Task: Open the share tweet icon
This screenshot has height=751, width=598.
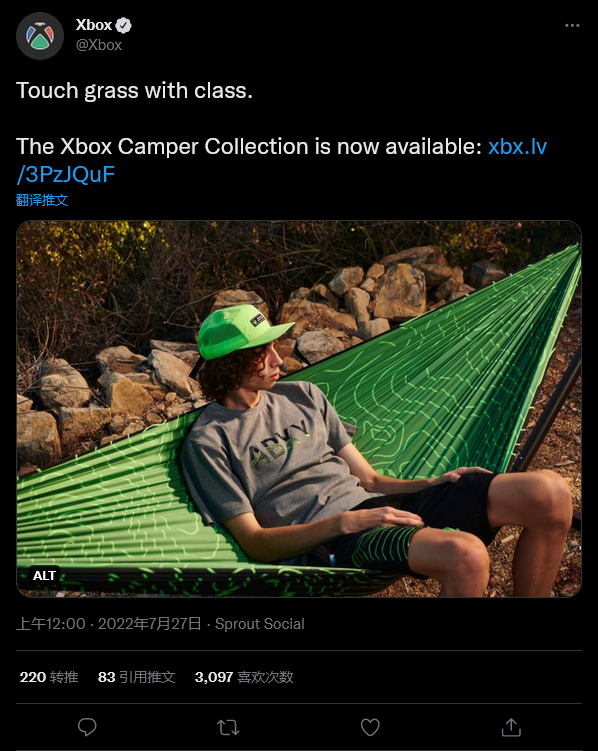Action: (x=511, y=727)
